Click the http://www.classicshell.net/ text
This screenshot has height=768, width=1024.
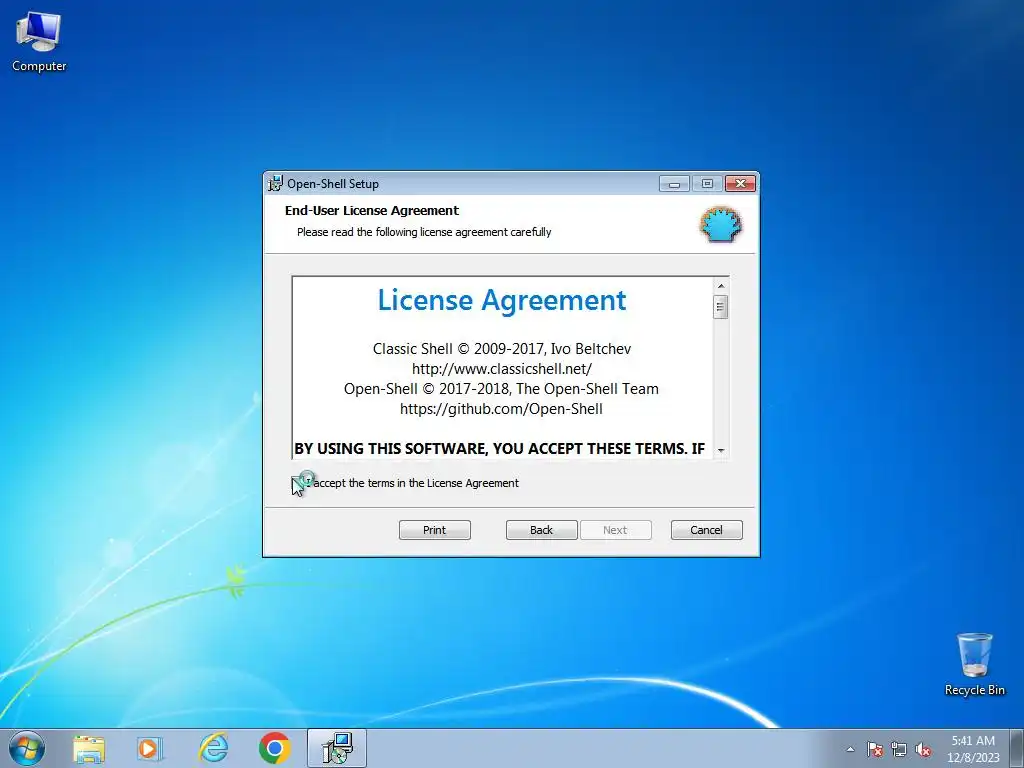pyautogui.click(x=502, y=369)
